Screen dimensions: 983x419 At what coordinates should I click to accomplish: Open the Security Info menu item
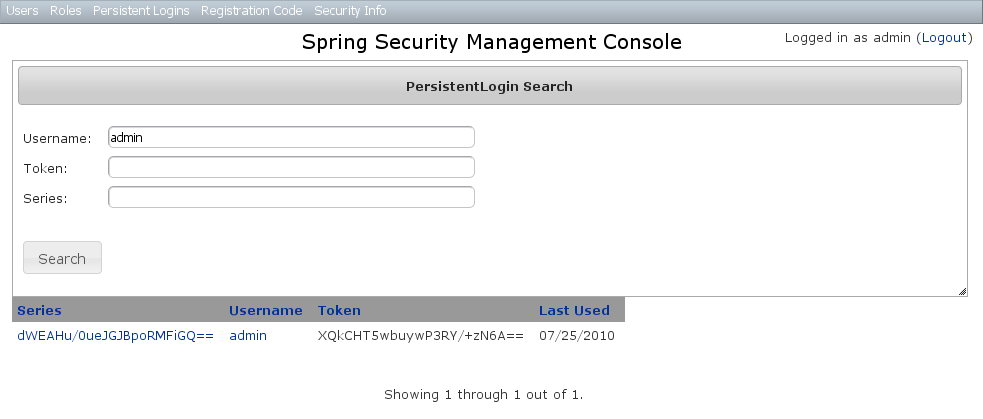click(x=350, y=11)
